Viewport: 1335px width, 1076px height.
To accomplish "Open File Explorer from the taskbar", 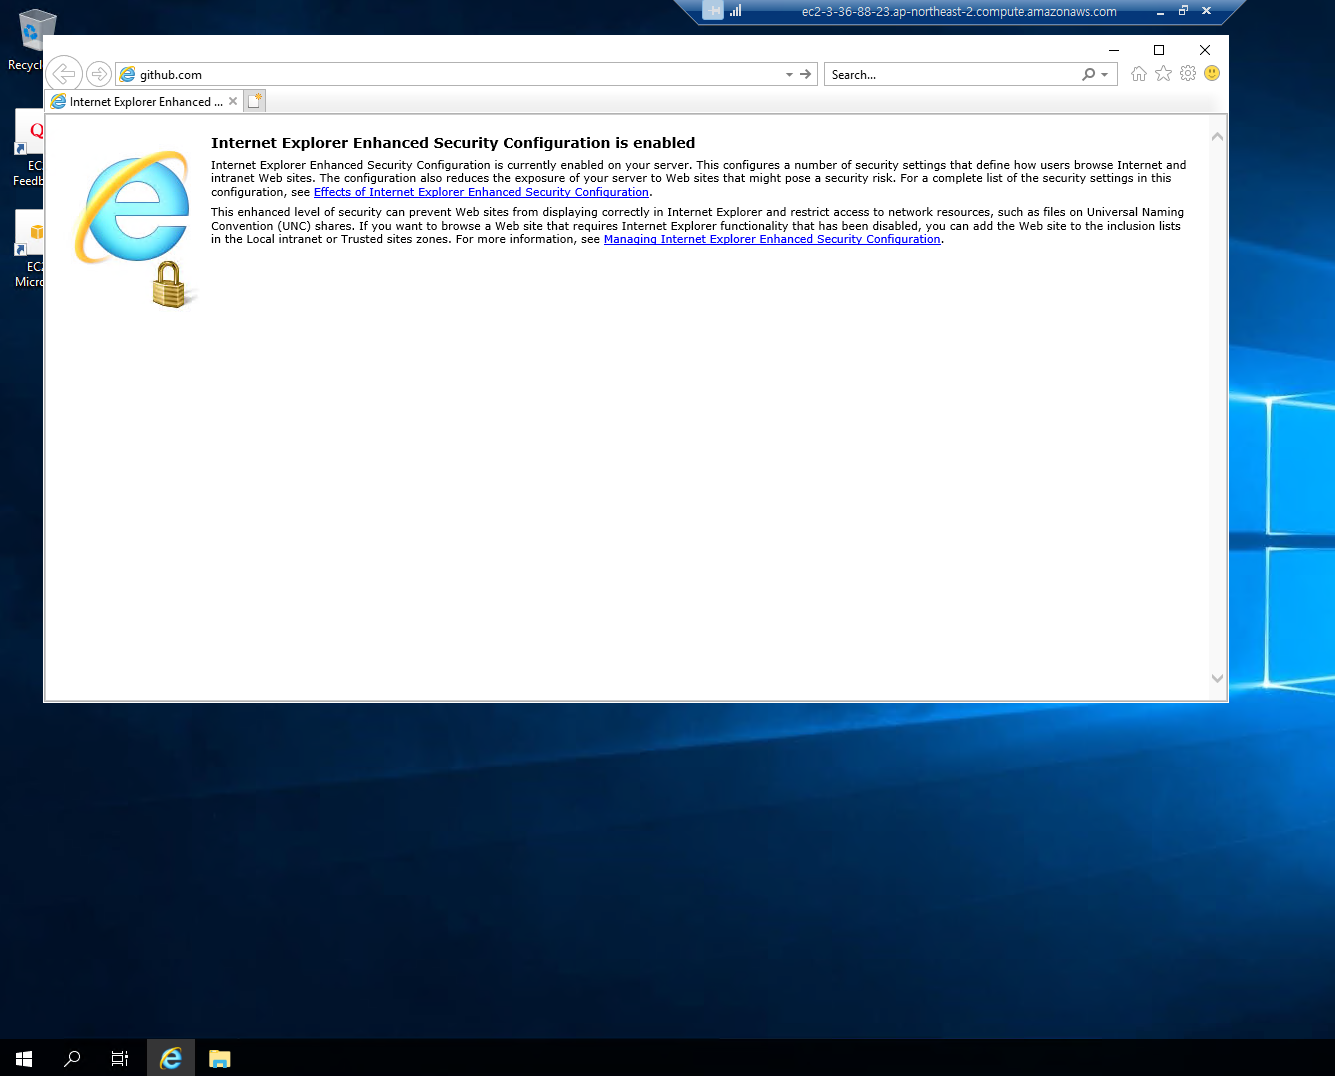I will (220, 1058).
